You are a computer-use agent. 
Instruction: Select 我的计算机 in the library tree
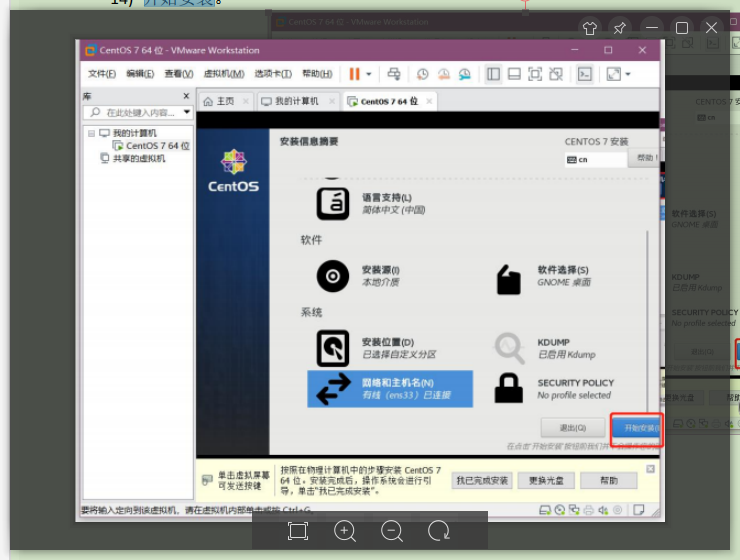[135, 133]
